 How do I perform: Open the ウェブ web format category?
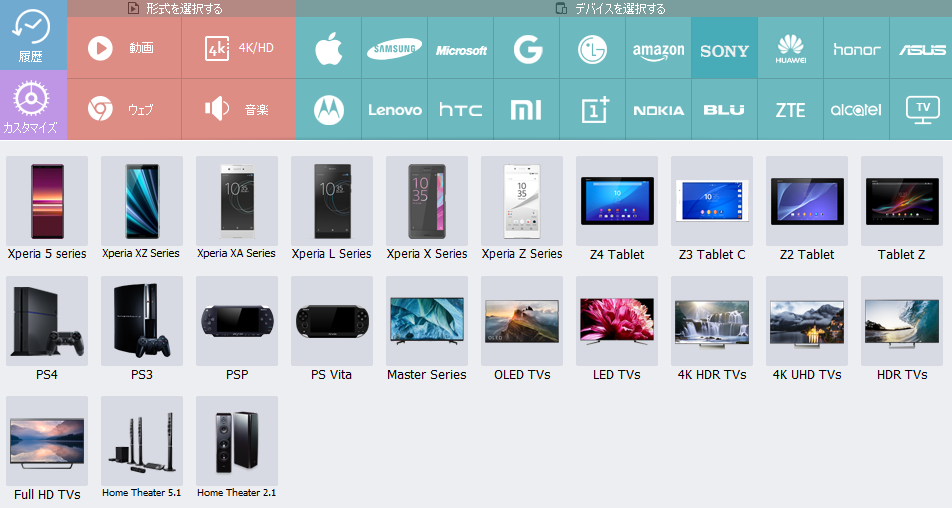[124, 110]
